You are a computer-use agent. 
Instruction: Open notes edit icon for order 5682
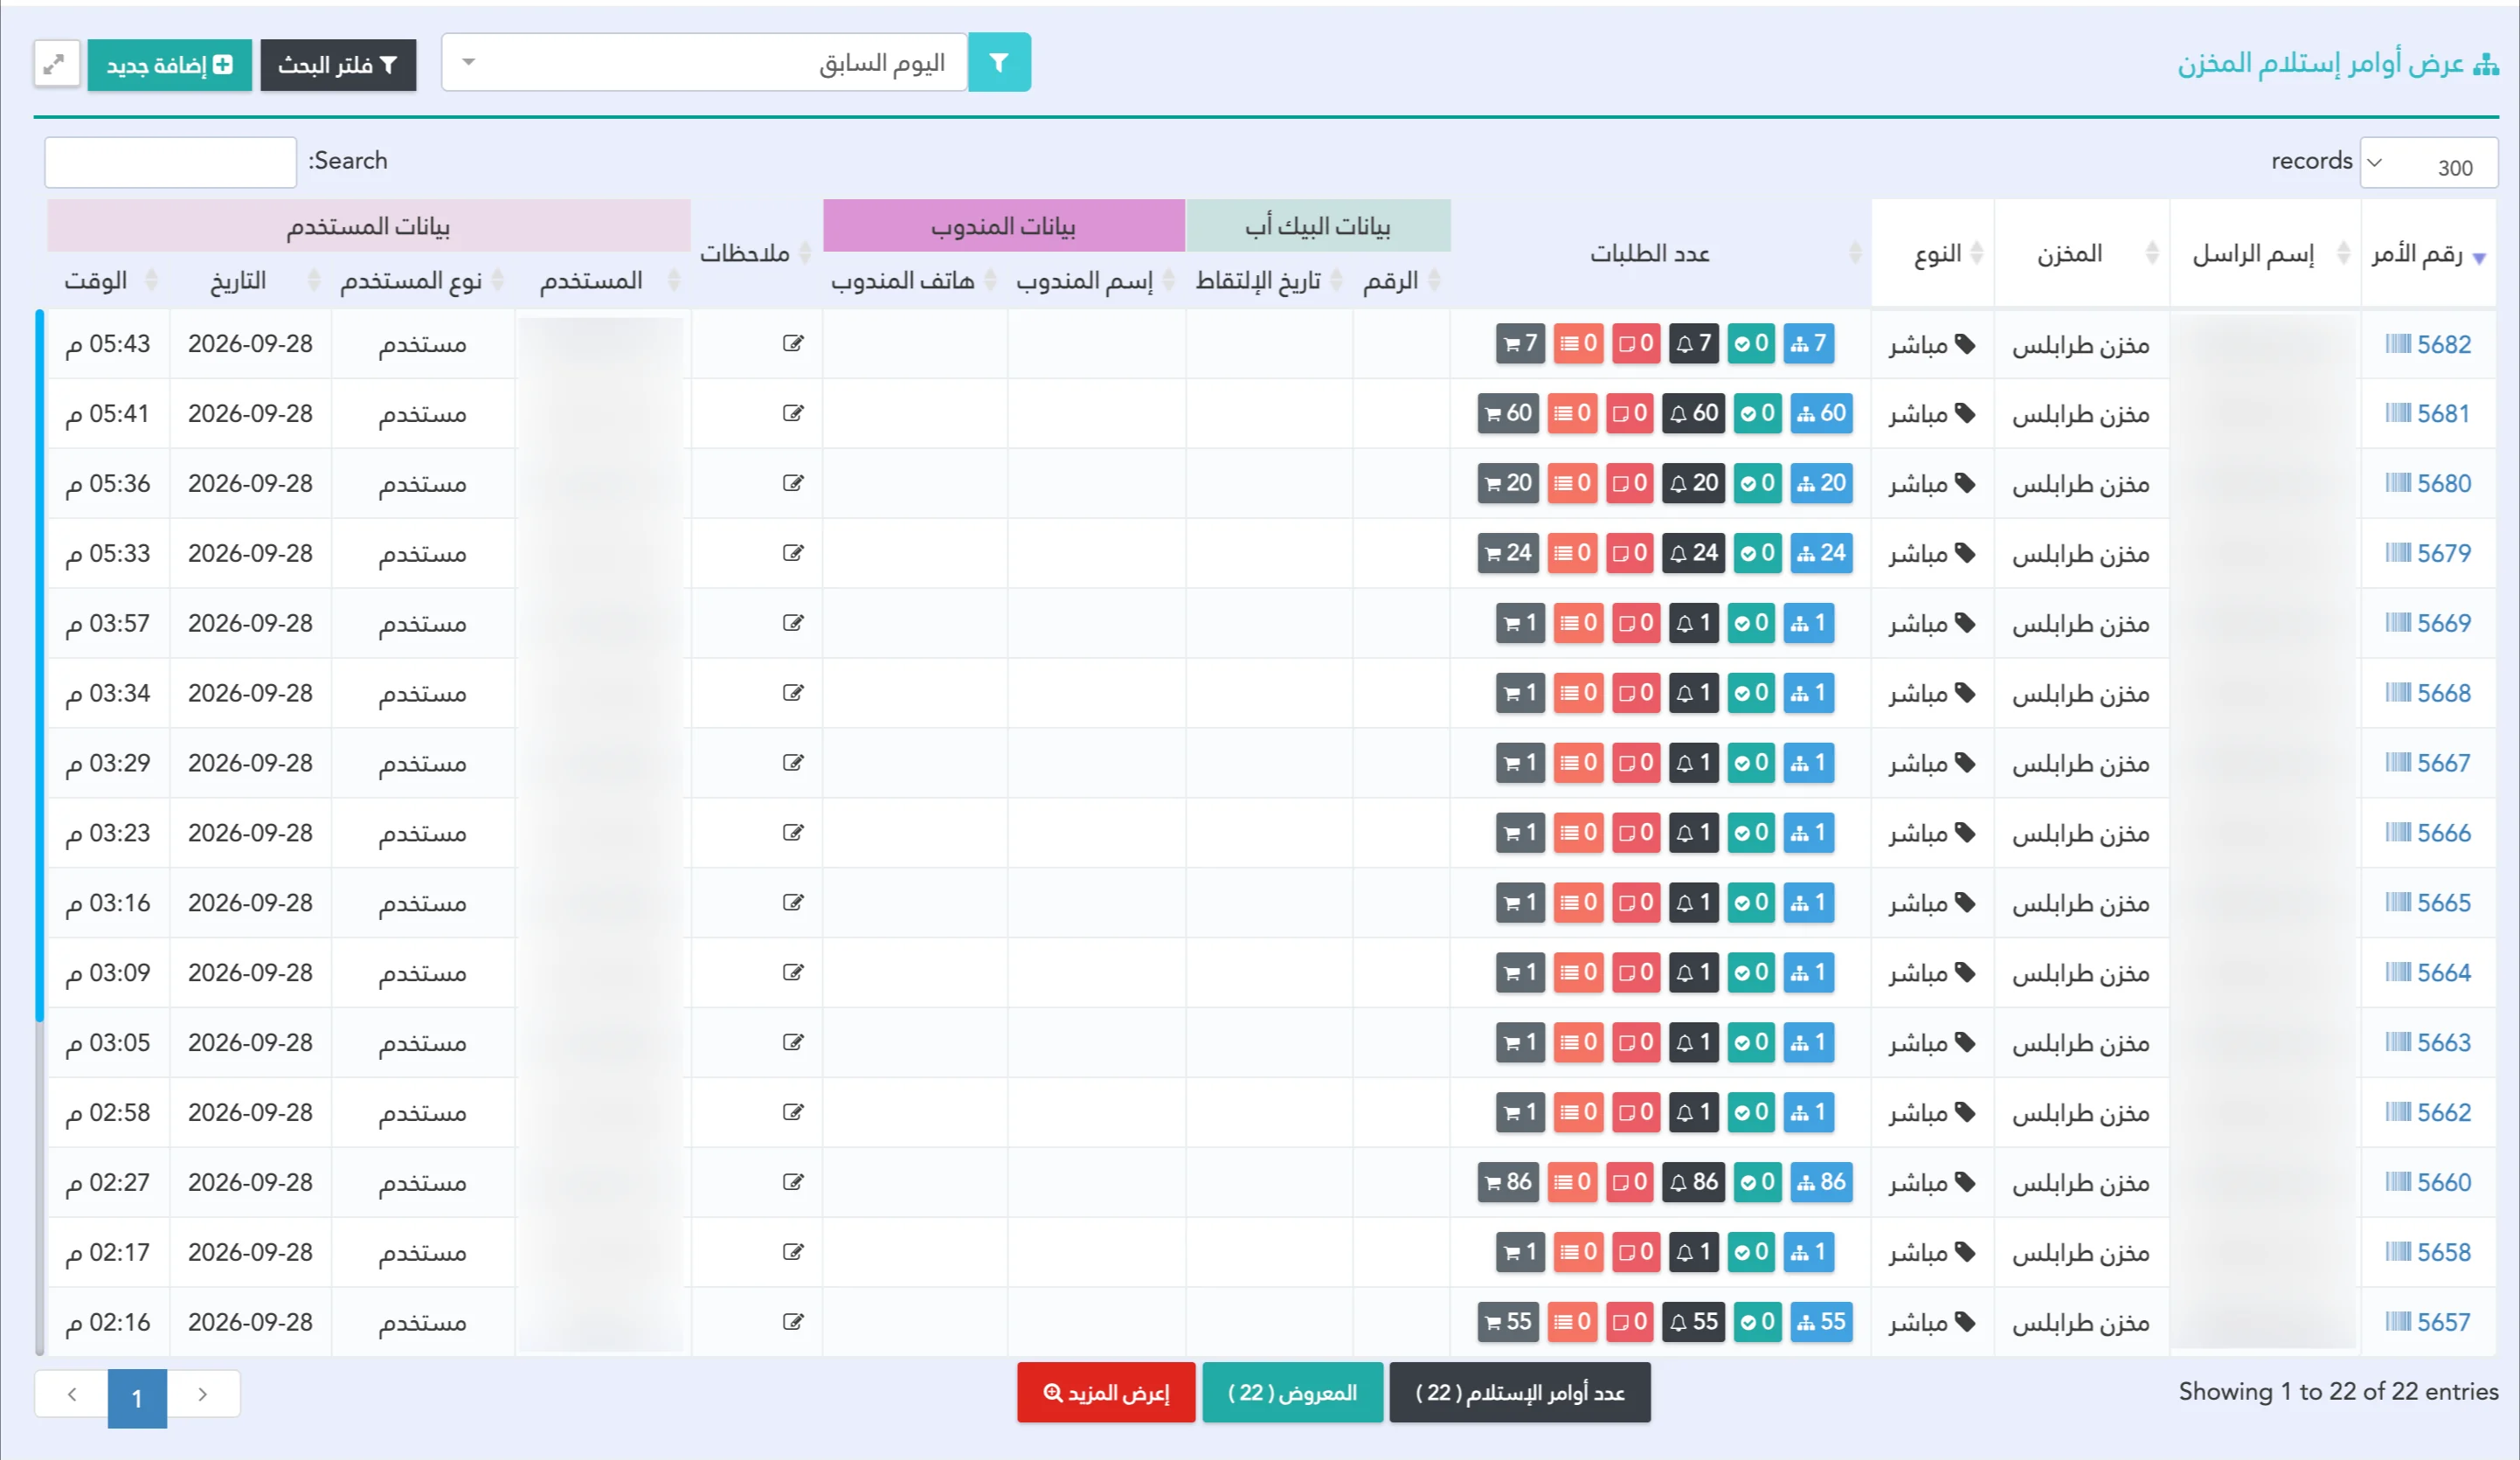[x=793, y=344]
